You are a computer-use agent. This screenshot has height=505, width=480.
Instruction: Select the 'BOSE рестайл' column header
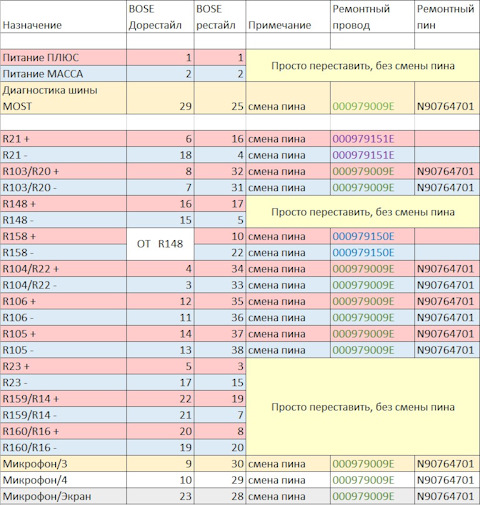220,17
